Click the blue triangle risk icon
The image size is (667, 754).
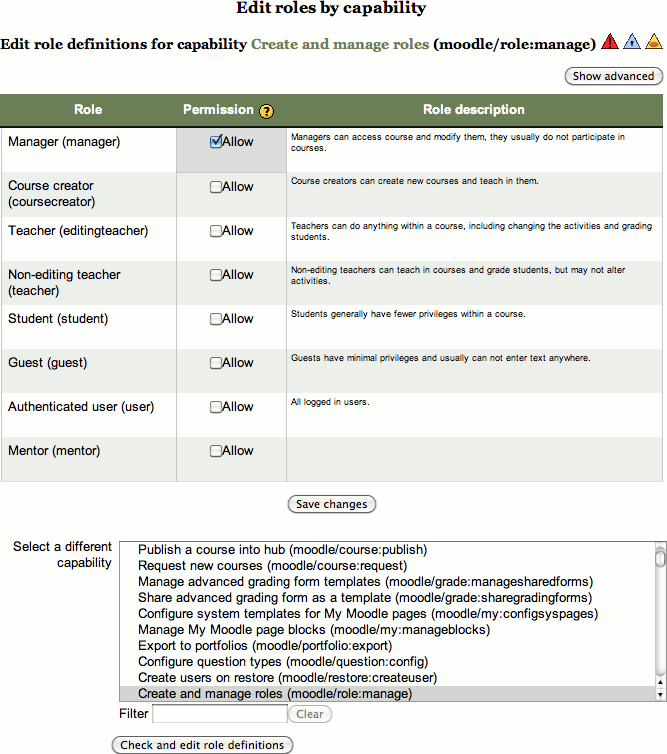(632, 42)
